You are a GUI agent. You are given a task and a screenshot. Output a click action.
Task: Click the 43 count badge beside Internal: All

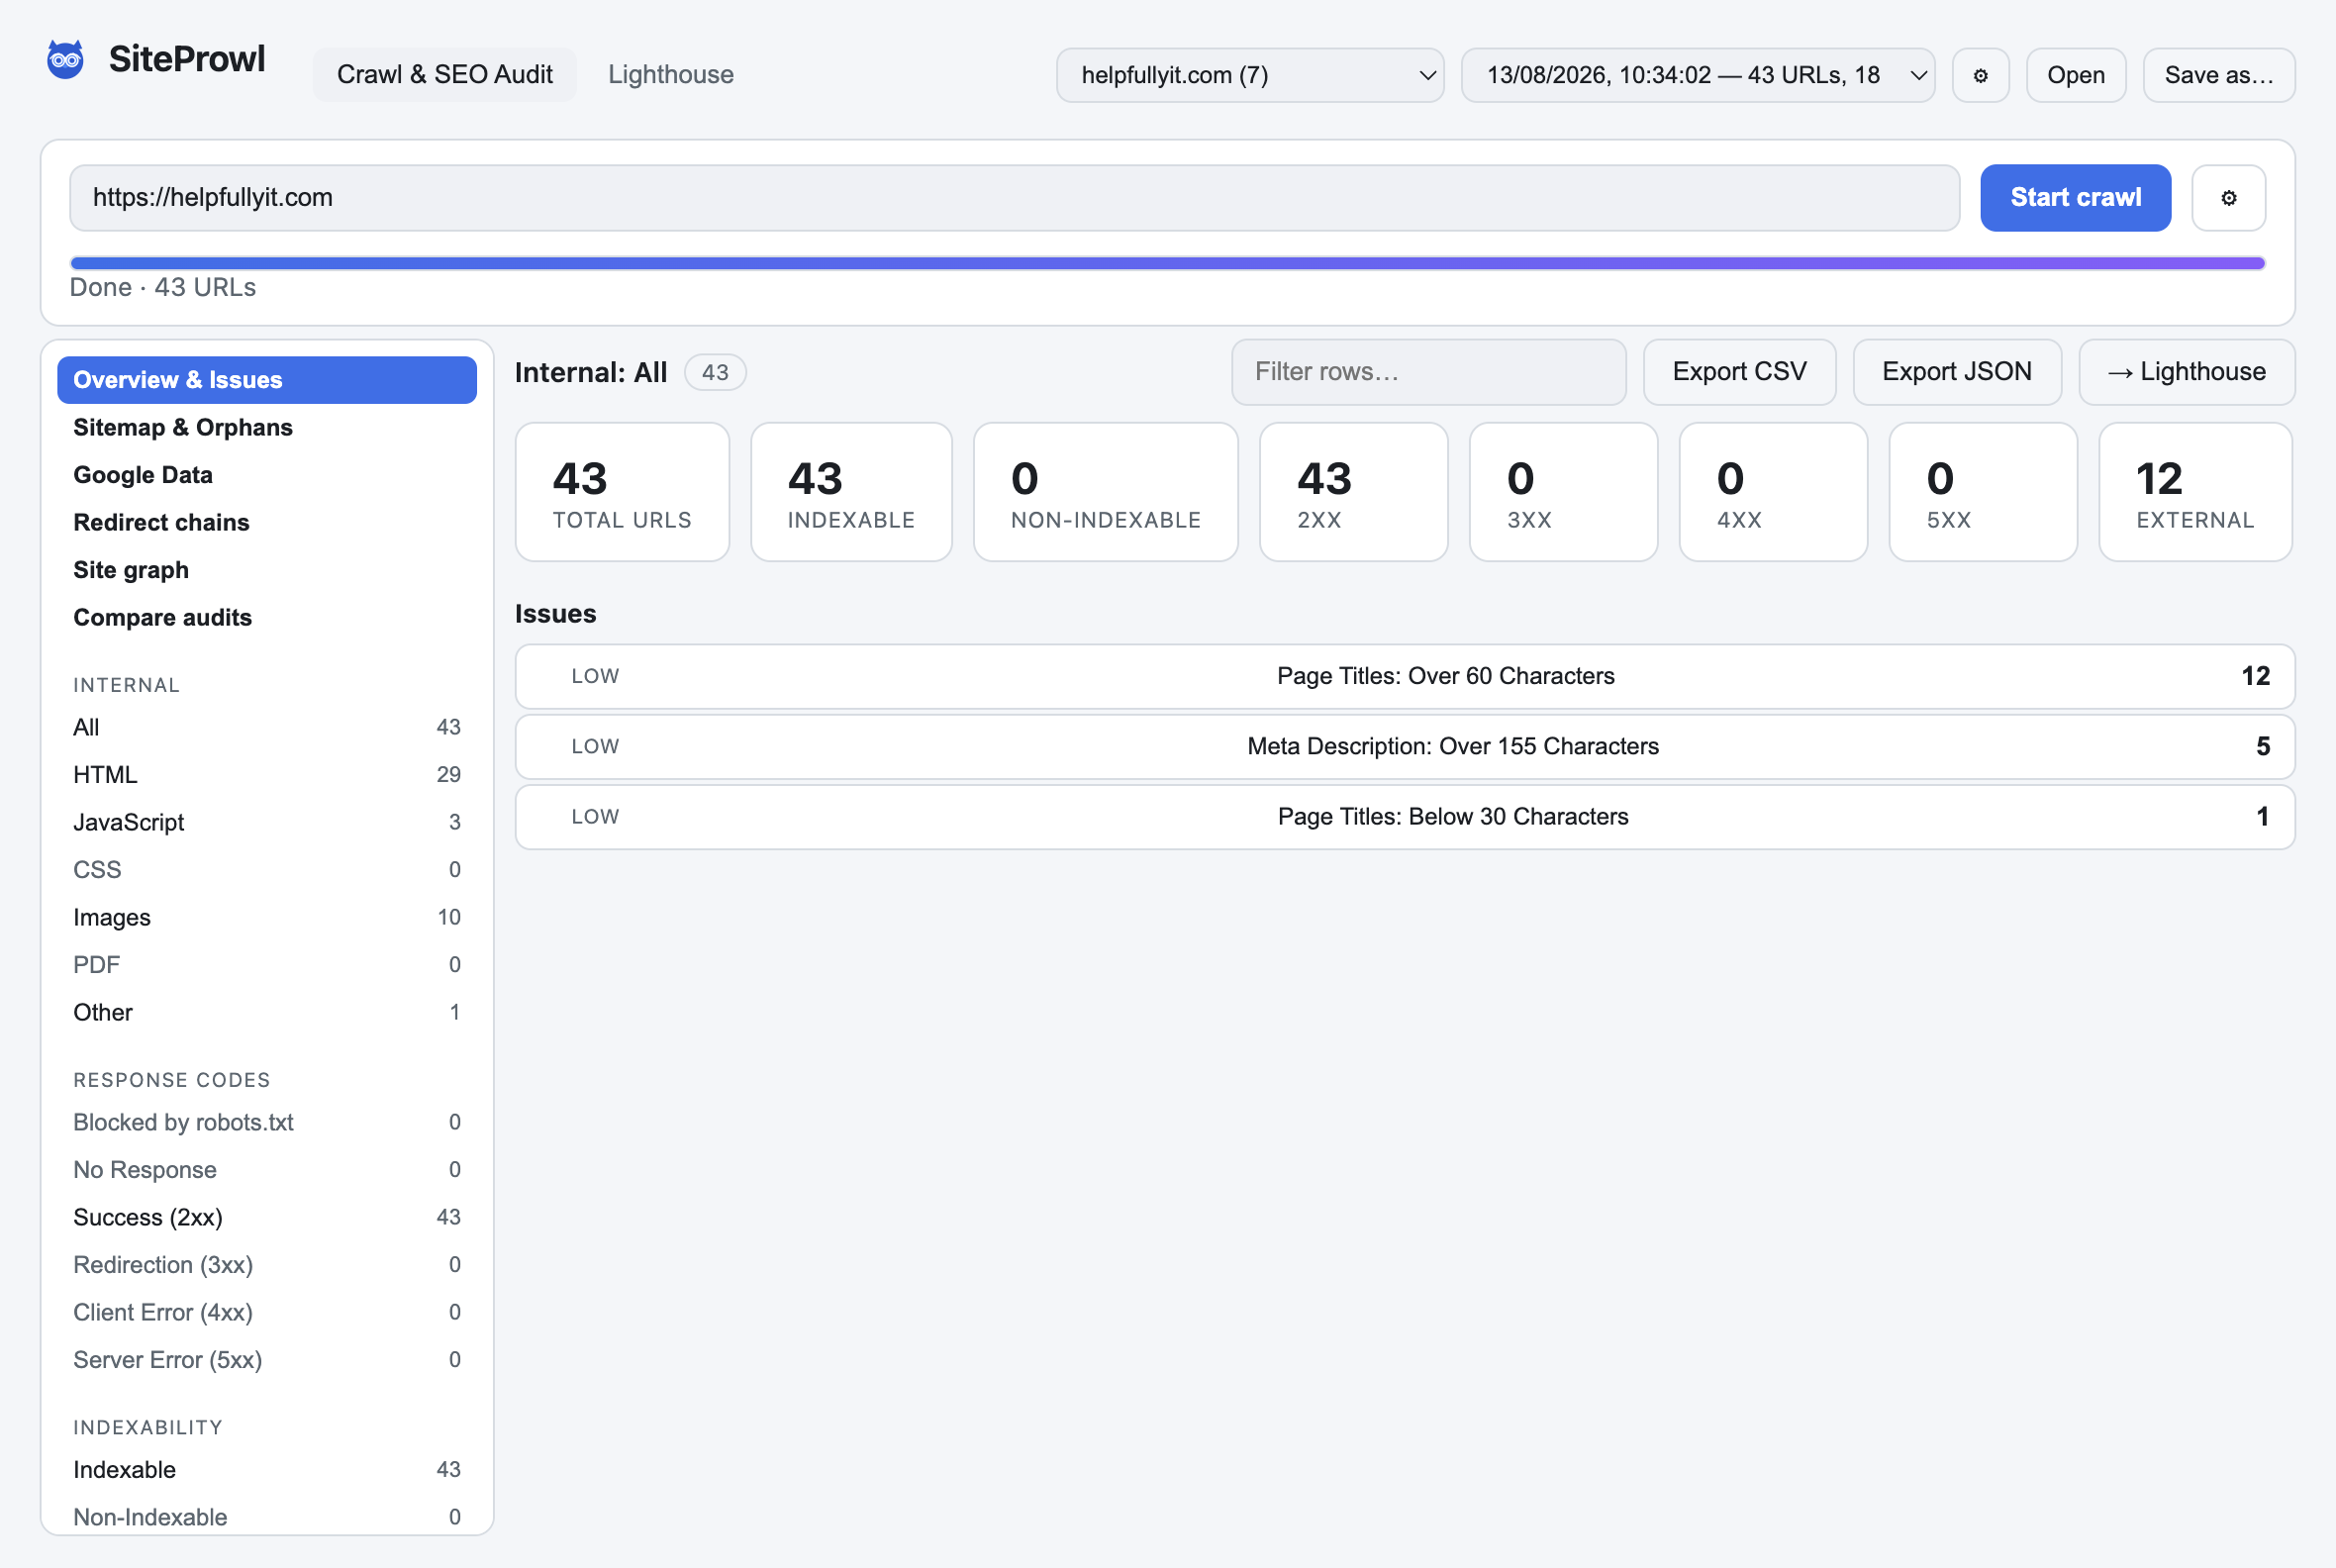click(715, 373)
